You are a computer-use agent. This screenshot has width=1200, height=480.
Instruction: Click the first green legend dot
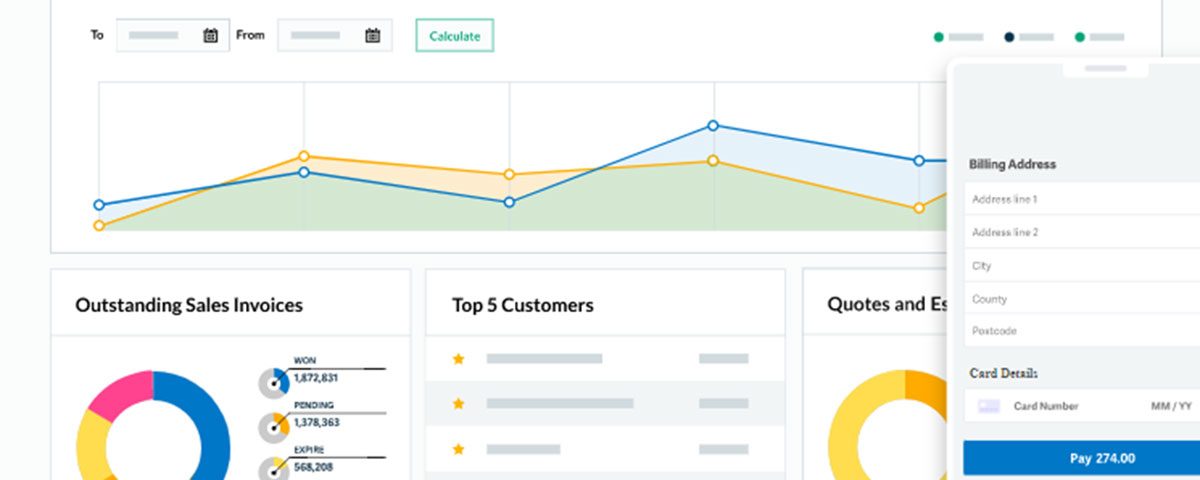pyautogui.click(x=939, y=37)
